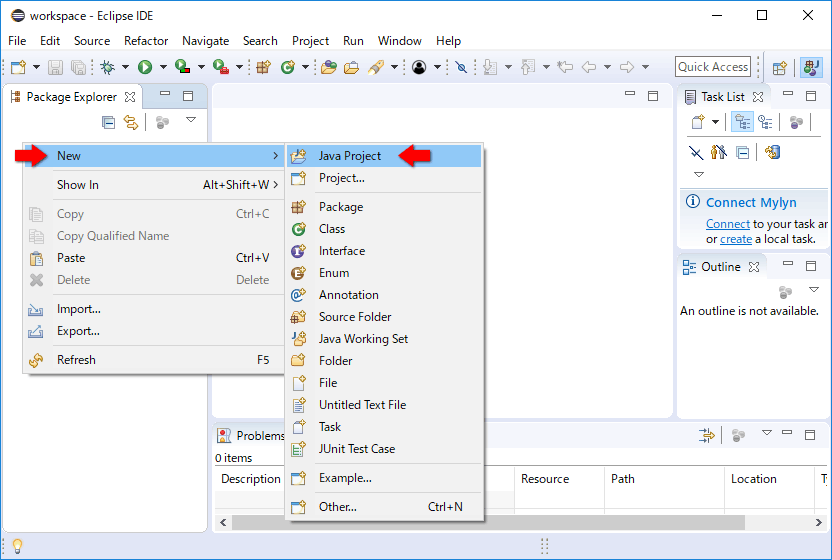Click the Search flashlight toolbar icon
This screenshot has height=560, width=832.
375,67
